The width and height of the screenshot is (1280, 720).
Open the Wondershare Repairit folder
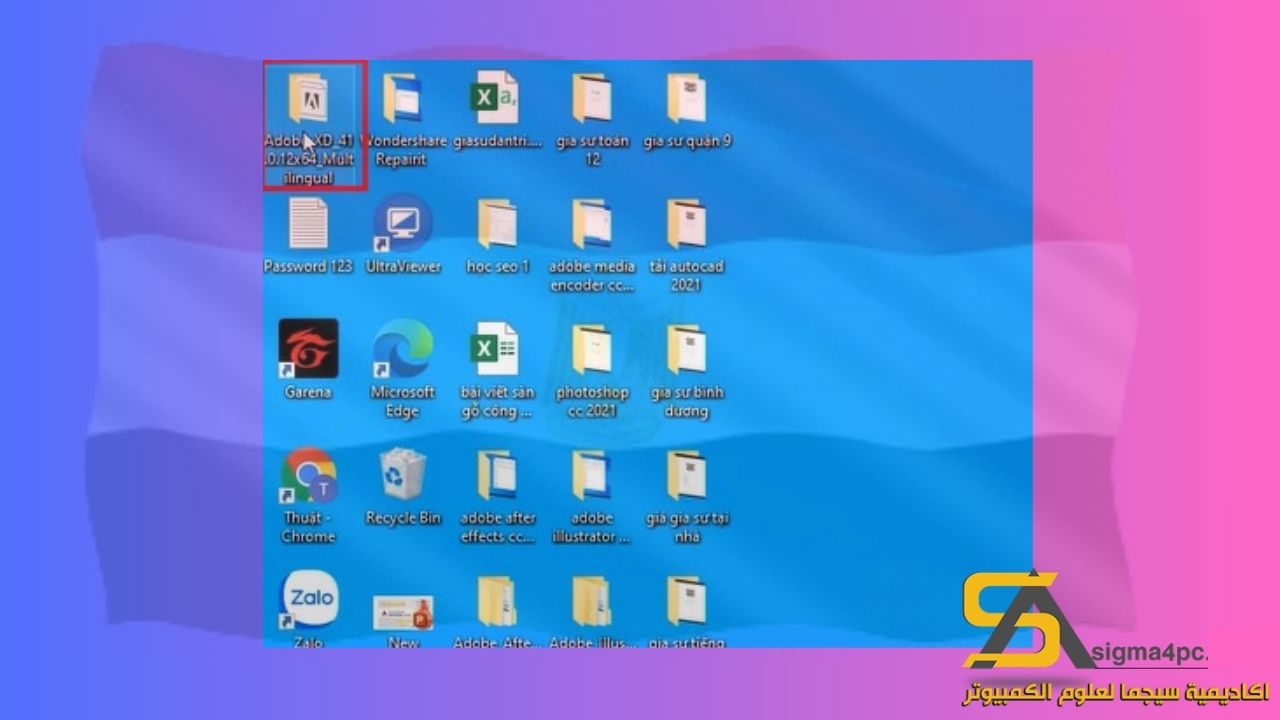(x=403, y=98)
